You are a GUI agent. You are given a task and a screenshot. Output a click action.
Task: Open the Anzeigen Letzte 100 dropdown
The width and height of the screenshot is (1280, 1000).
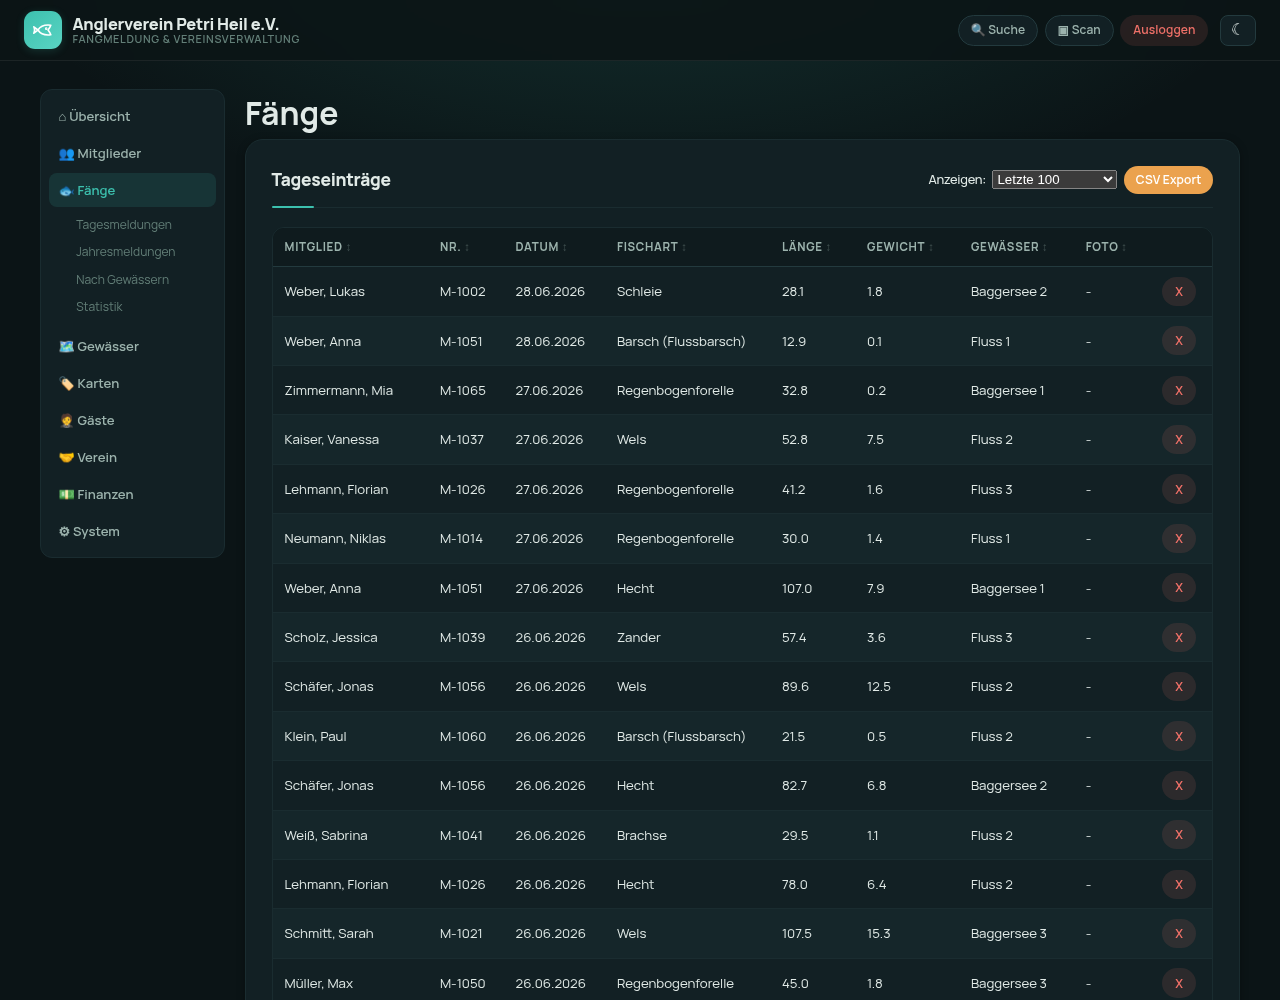[1054, 180]
